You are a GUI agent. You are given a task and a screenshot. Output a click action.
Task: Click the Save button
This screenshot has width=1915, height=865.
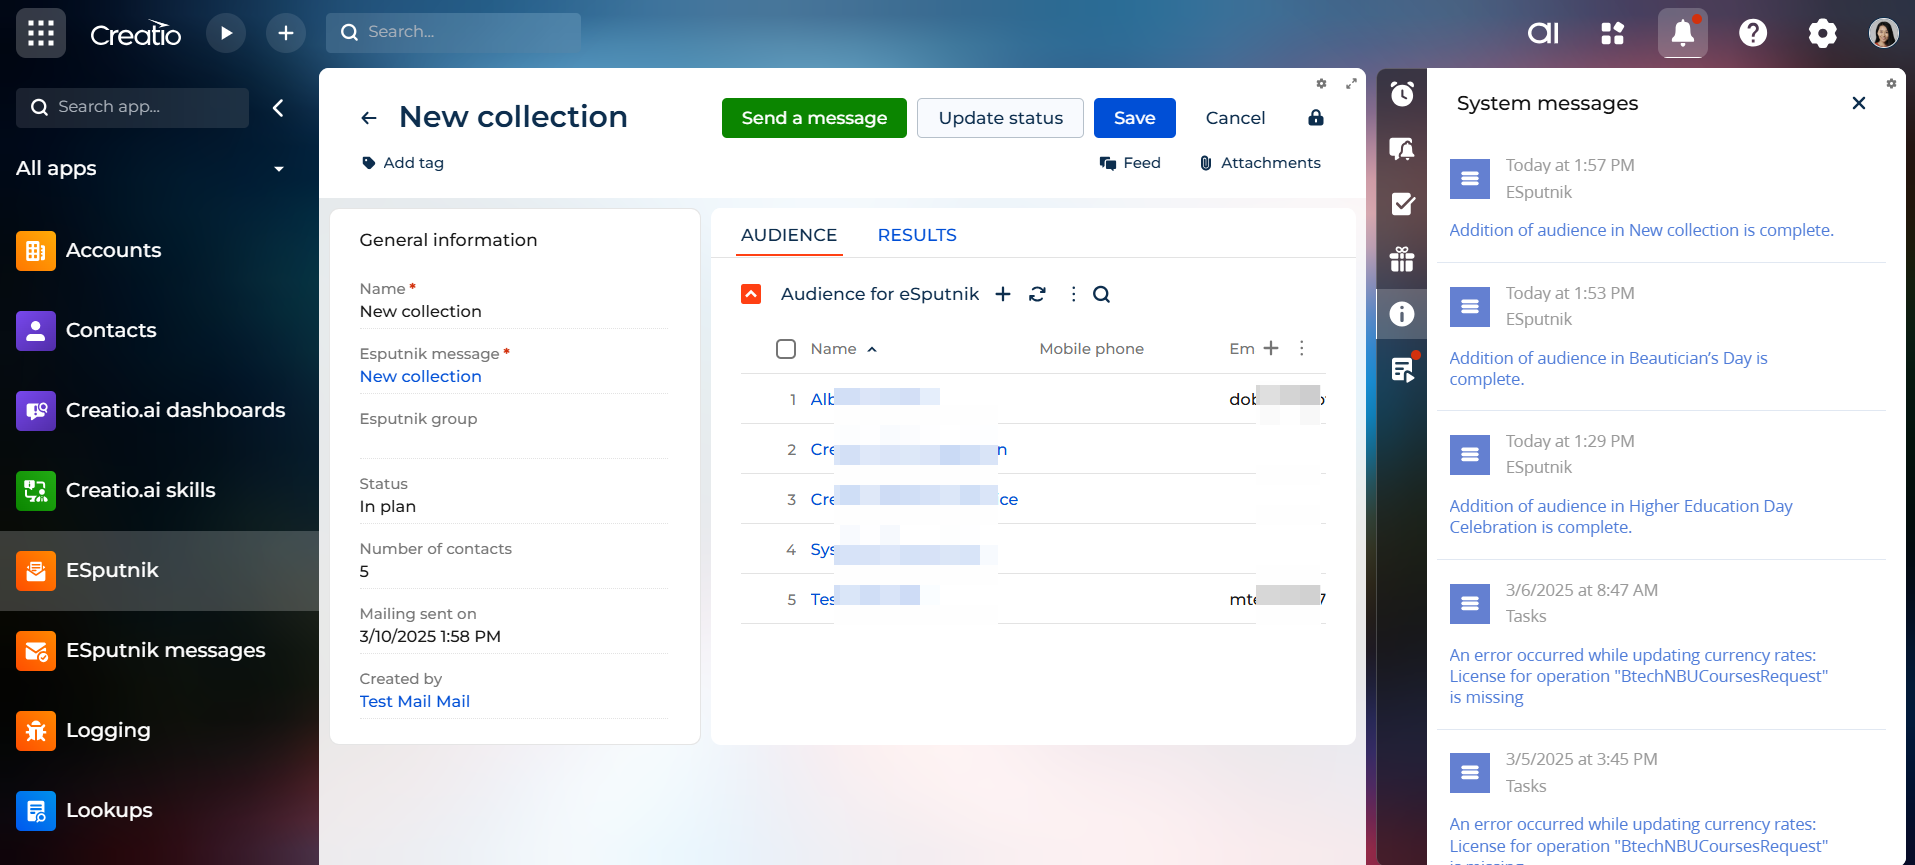coord(1134,118)
